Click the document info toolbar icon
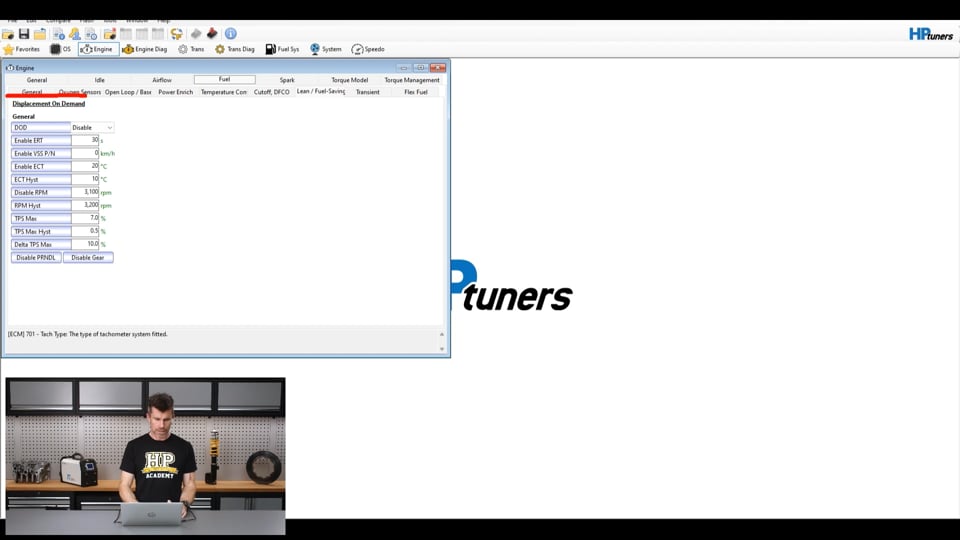Image resolution: width=960 pixels, height=540 pixels. coord(59,34)
